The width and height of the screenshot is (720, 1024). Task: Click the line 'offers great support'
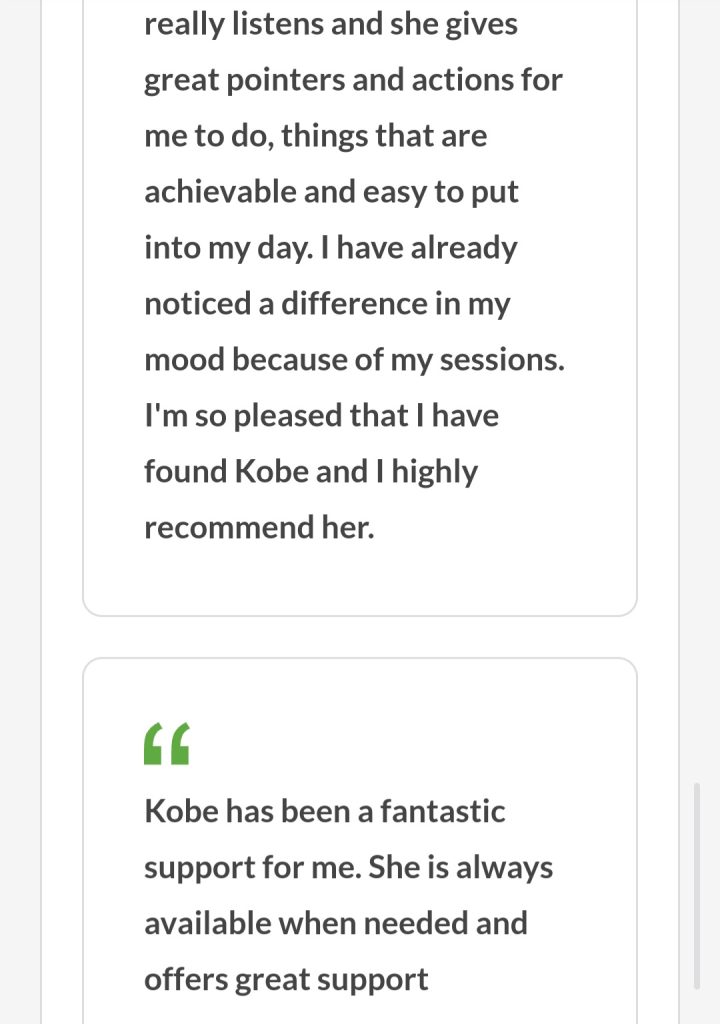286,979
